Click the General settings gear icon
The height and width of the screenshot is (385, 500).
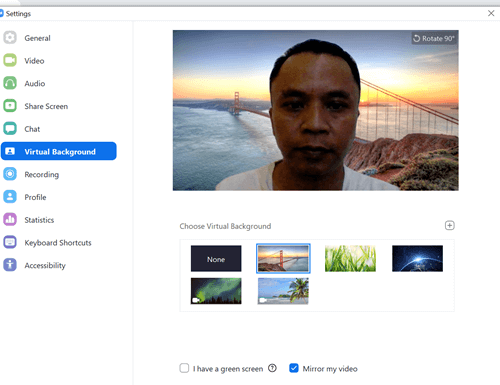(10, 38)
